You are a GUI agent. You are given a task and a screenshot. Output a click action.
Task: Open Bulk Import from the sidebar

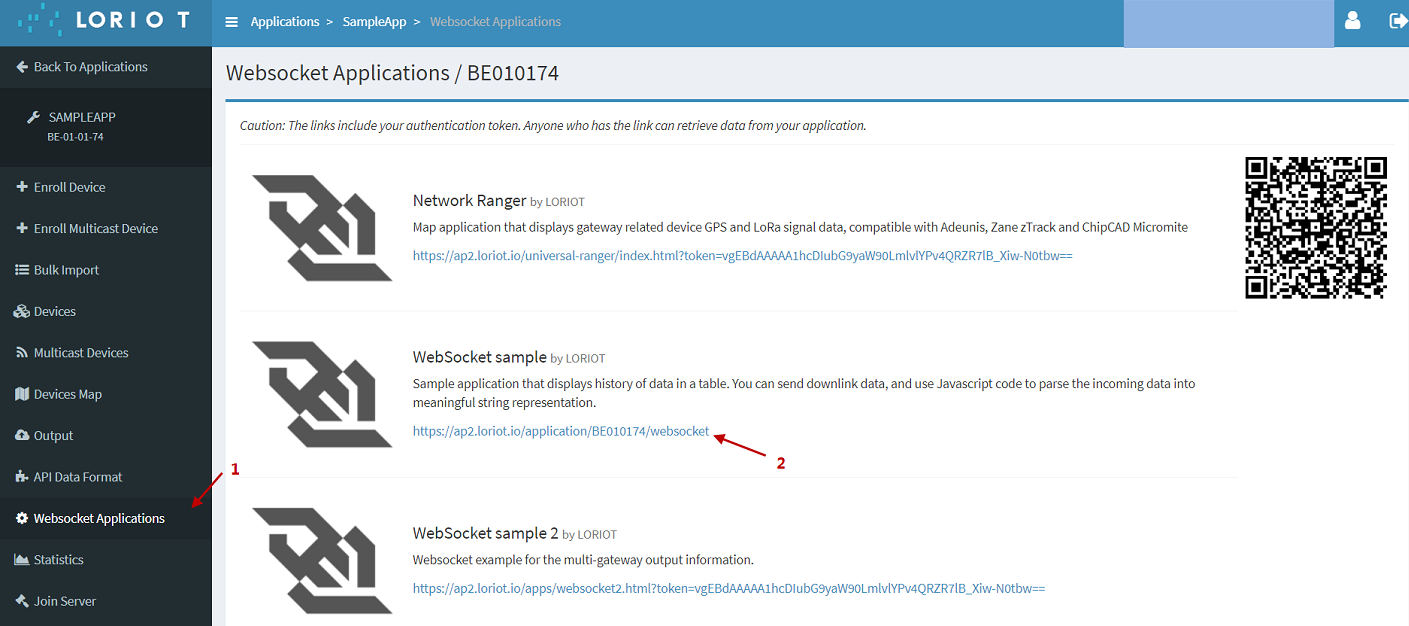(x=105, y=270)
